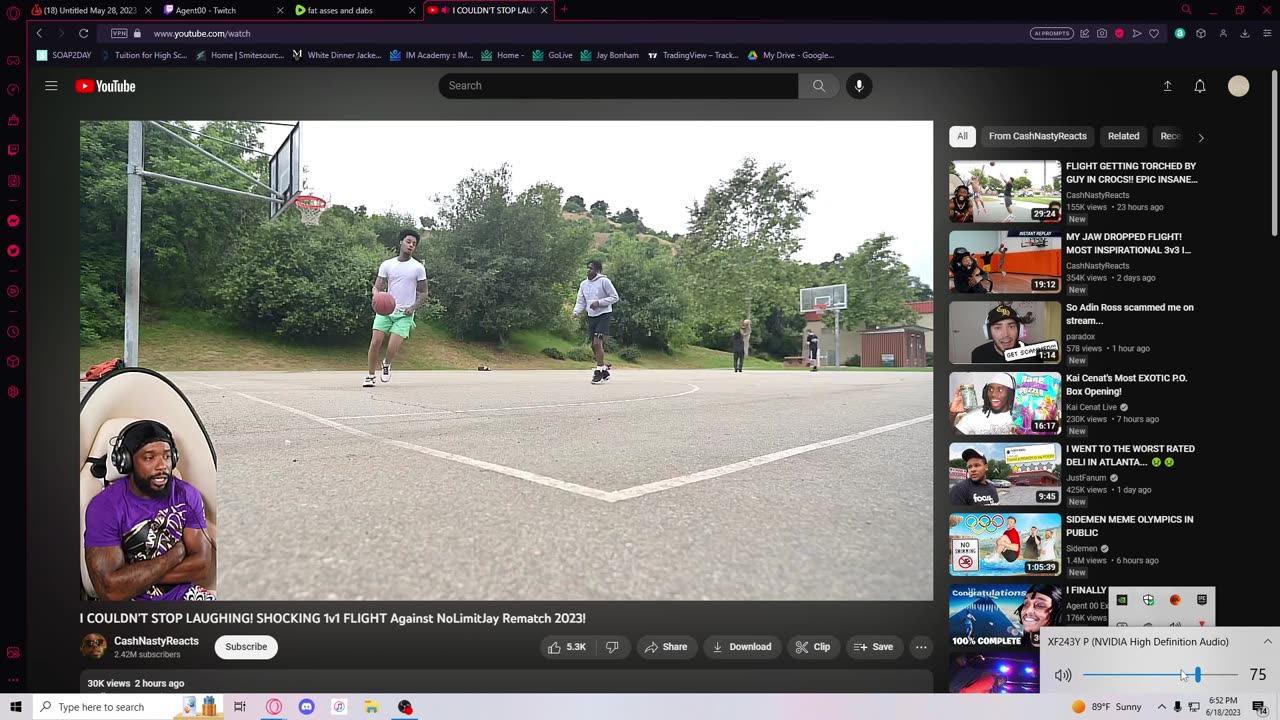Subscribe to CashNastyReacts
The image size is (1280, 720).
coord(246,647)
